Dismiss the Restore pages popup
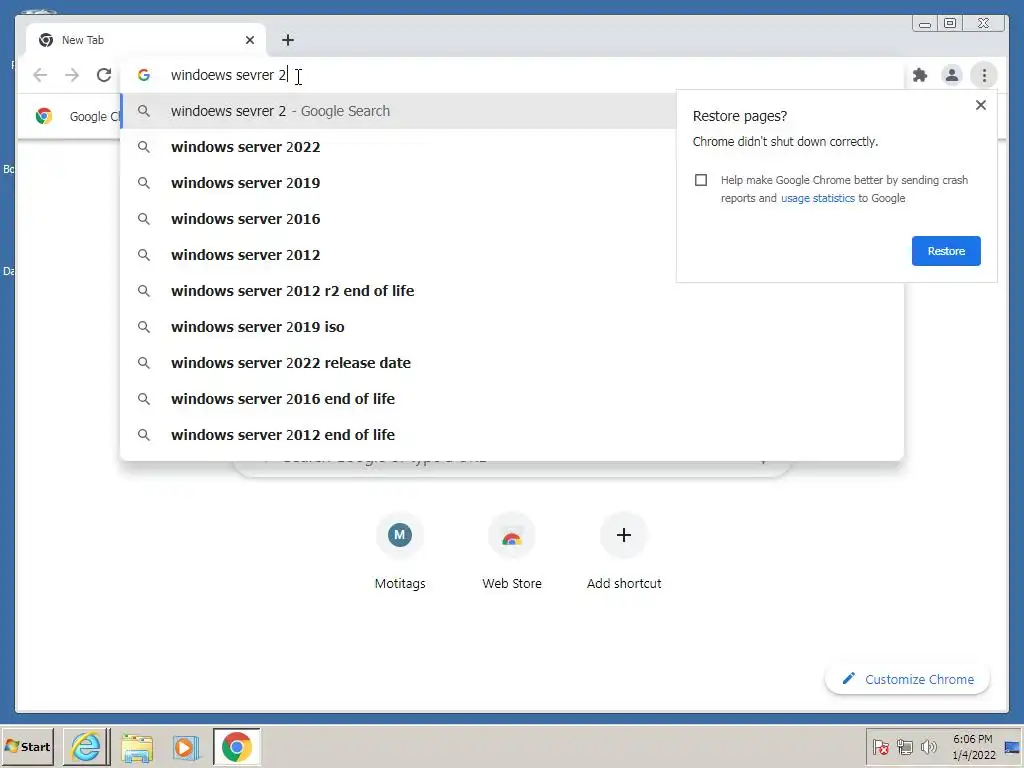Viewport: 1024px width, 768px height. point(980,105)
